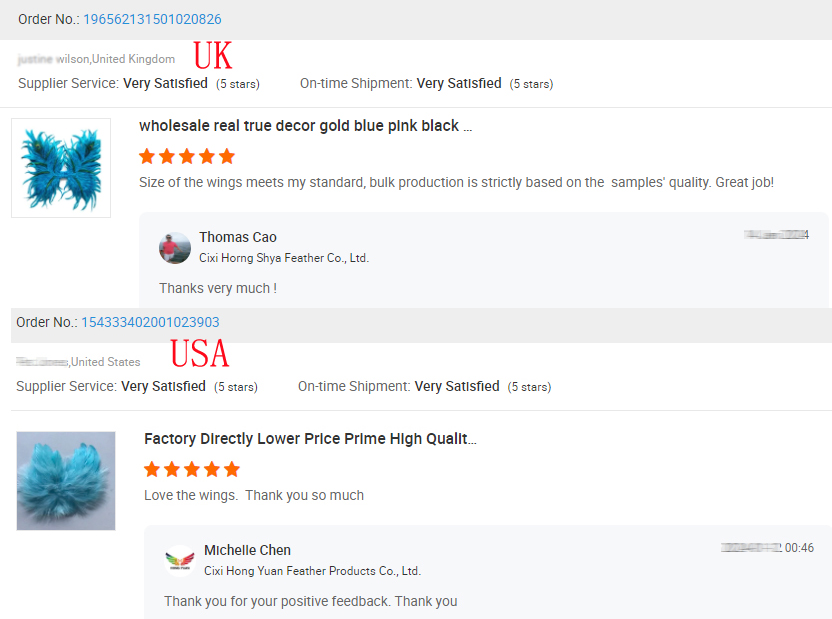
Task: Select the Thomas Cao supplier name
Action: [238, 237]
